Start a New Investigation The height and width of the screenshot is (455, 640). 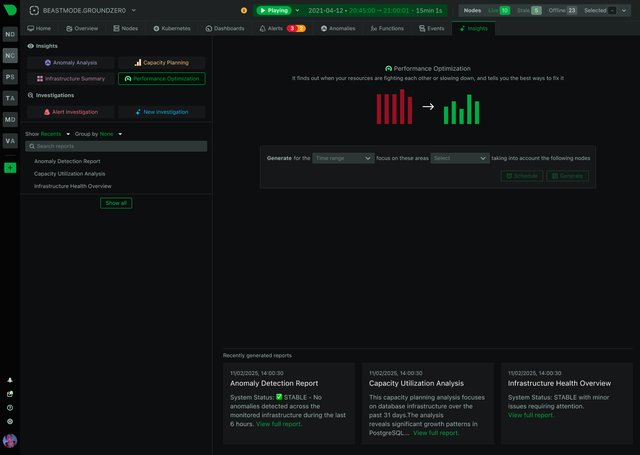tap(162, 112)
